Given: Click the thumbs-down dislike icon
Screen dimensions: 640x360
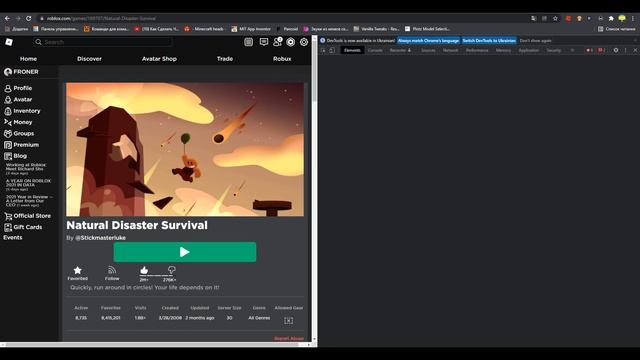Looking at the screenshot, I should point(171,270).
